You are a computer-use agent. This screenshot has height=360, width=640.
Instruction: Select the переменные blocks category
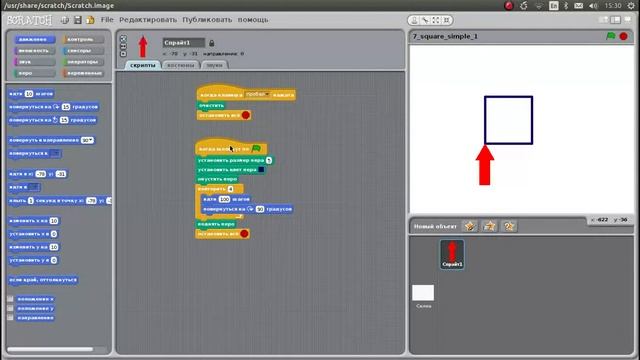pyautogui.click(x=83, y=73)
